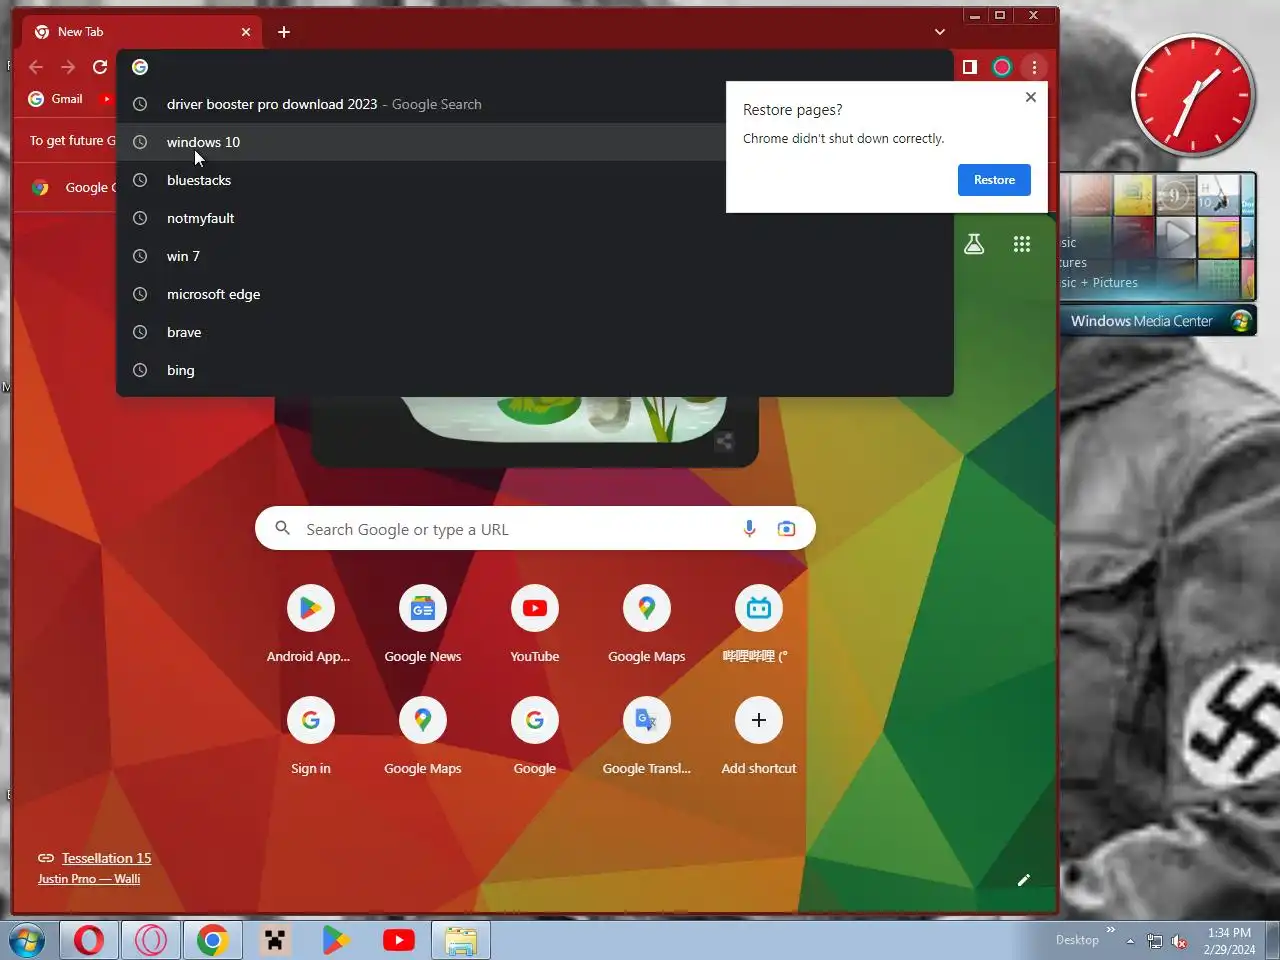
Task: Open the Tessellation 15 theme link
Action: click(x=106, y=858)
